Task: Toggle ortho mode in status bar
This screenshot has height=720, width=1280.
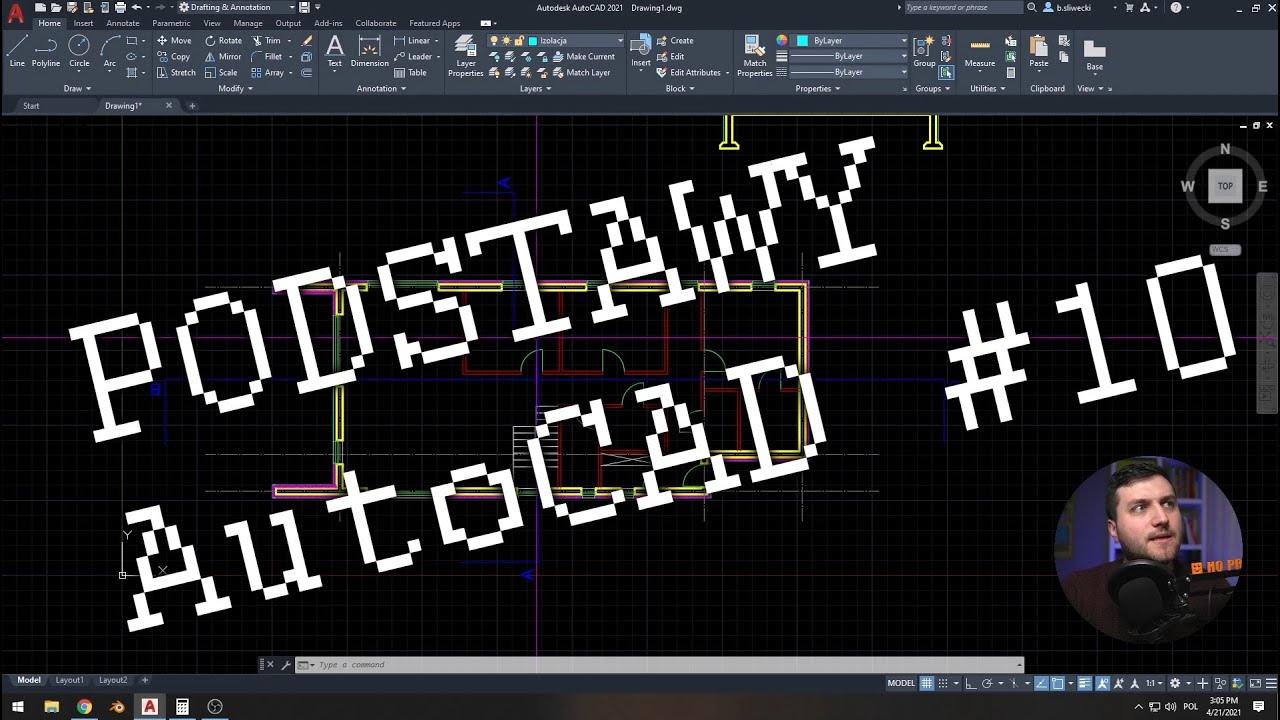Action: click(971, 683)
